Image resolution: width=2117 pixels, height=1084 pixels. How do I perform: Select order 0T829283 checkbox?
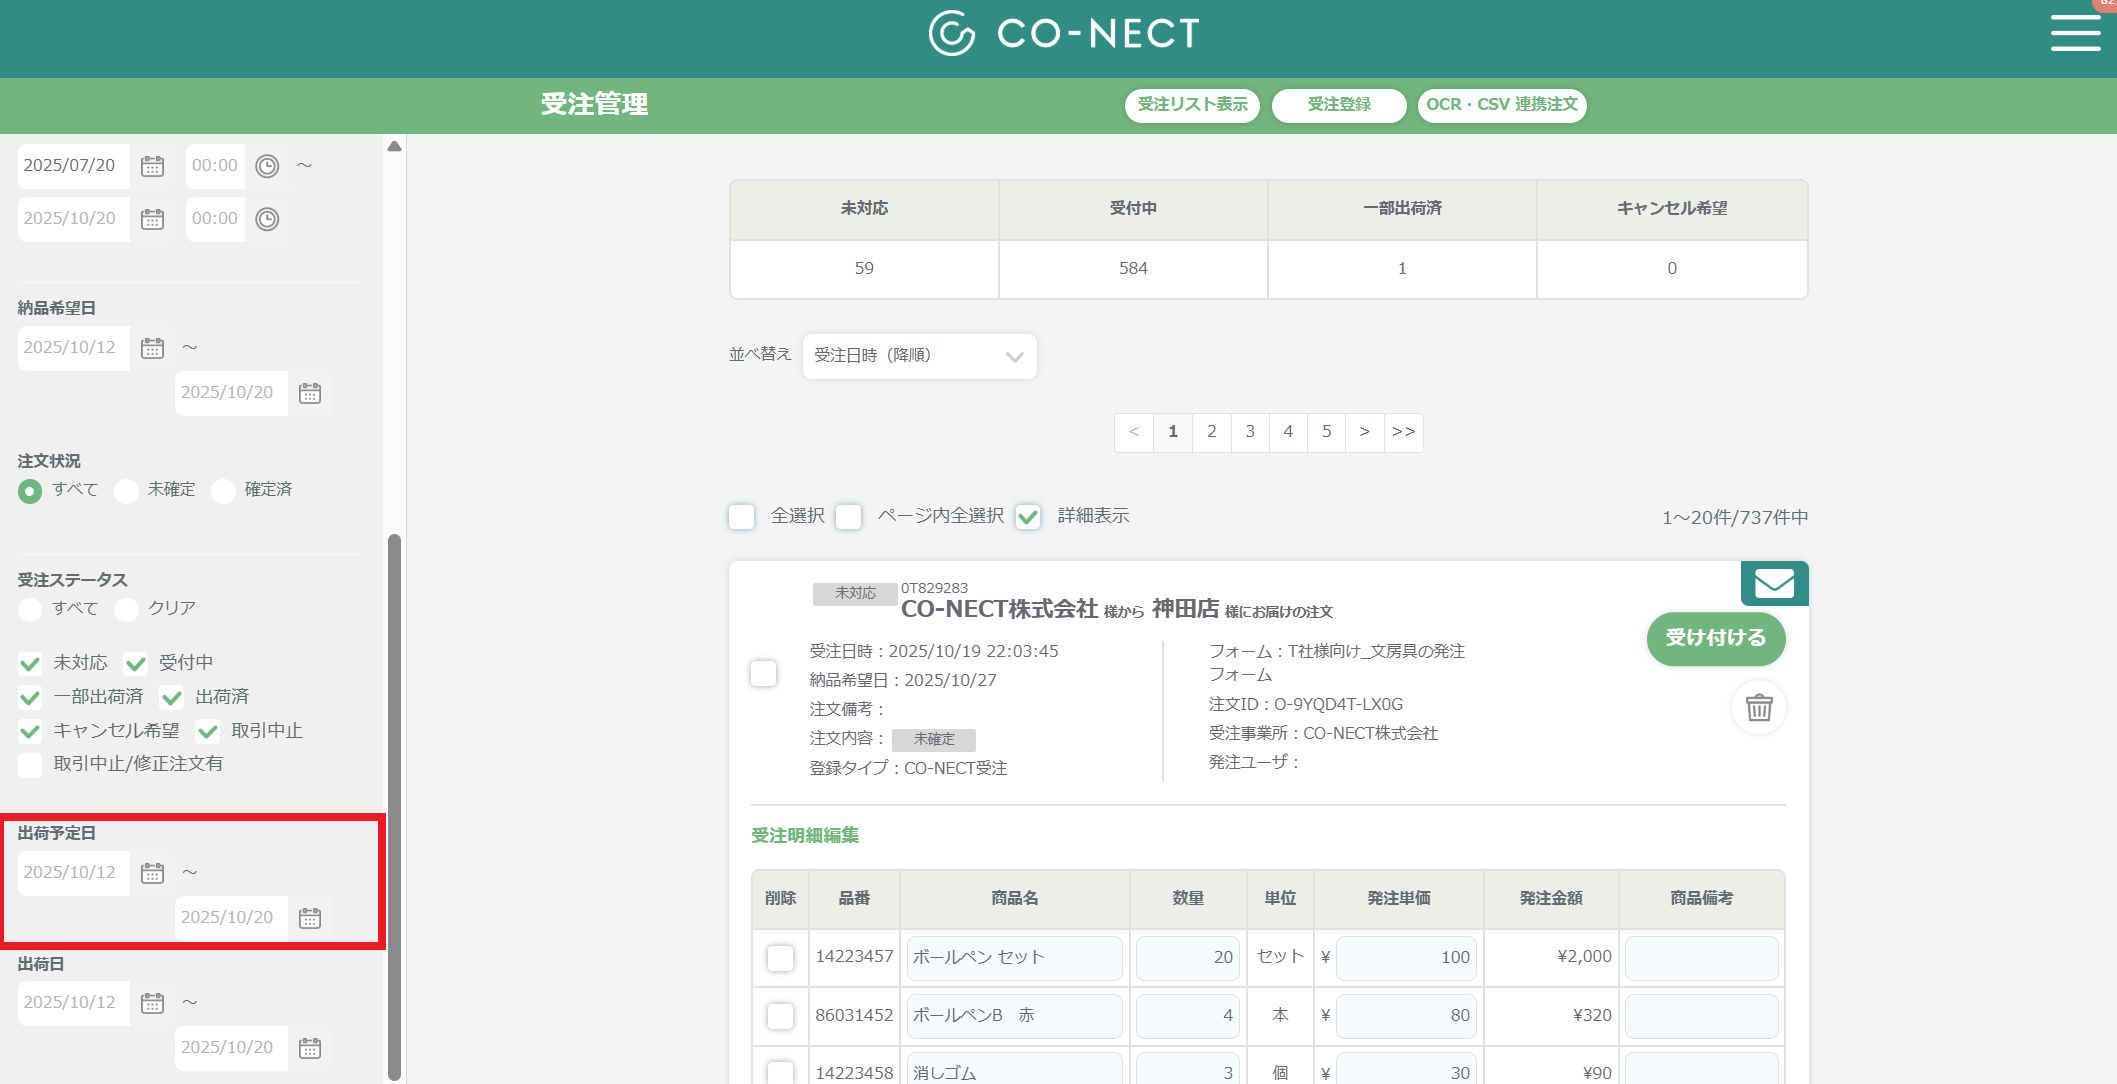pos(763,673)
